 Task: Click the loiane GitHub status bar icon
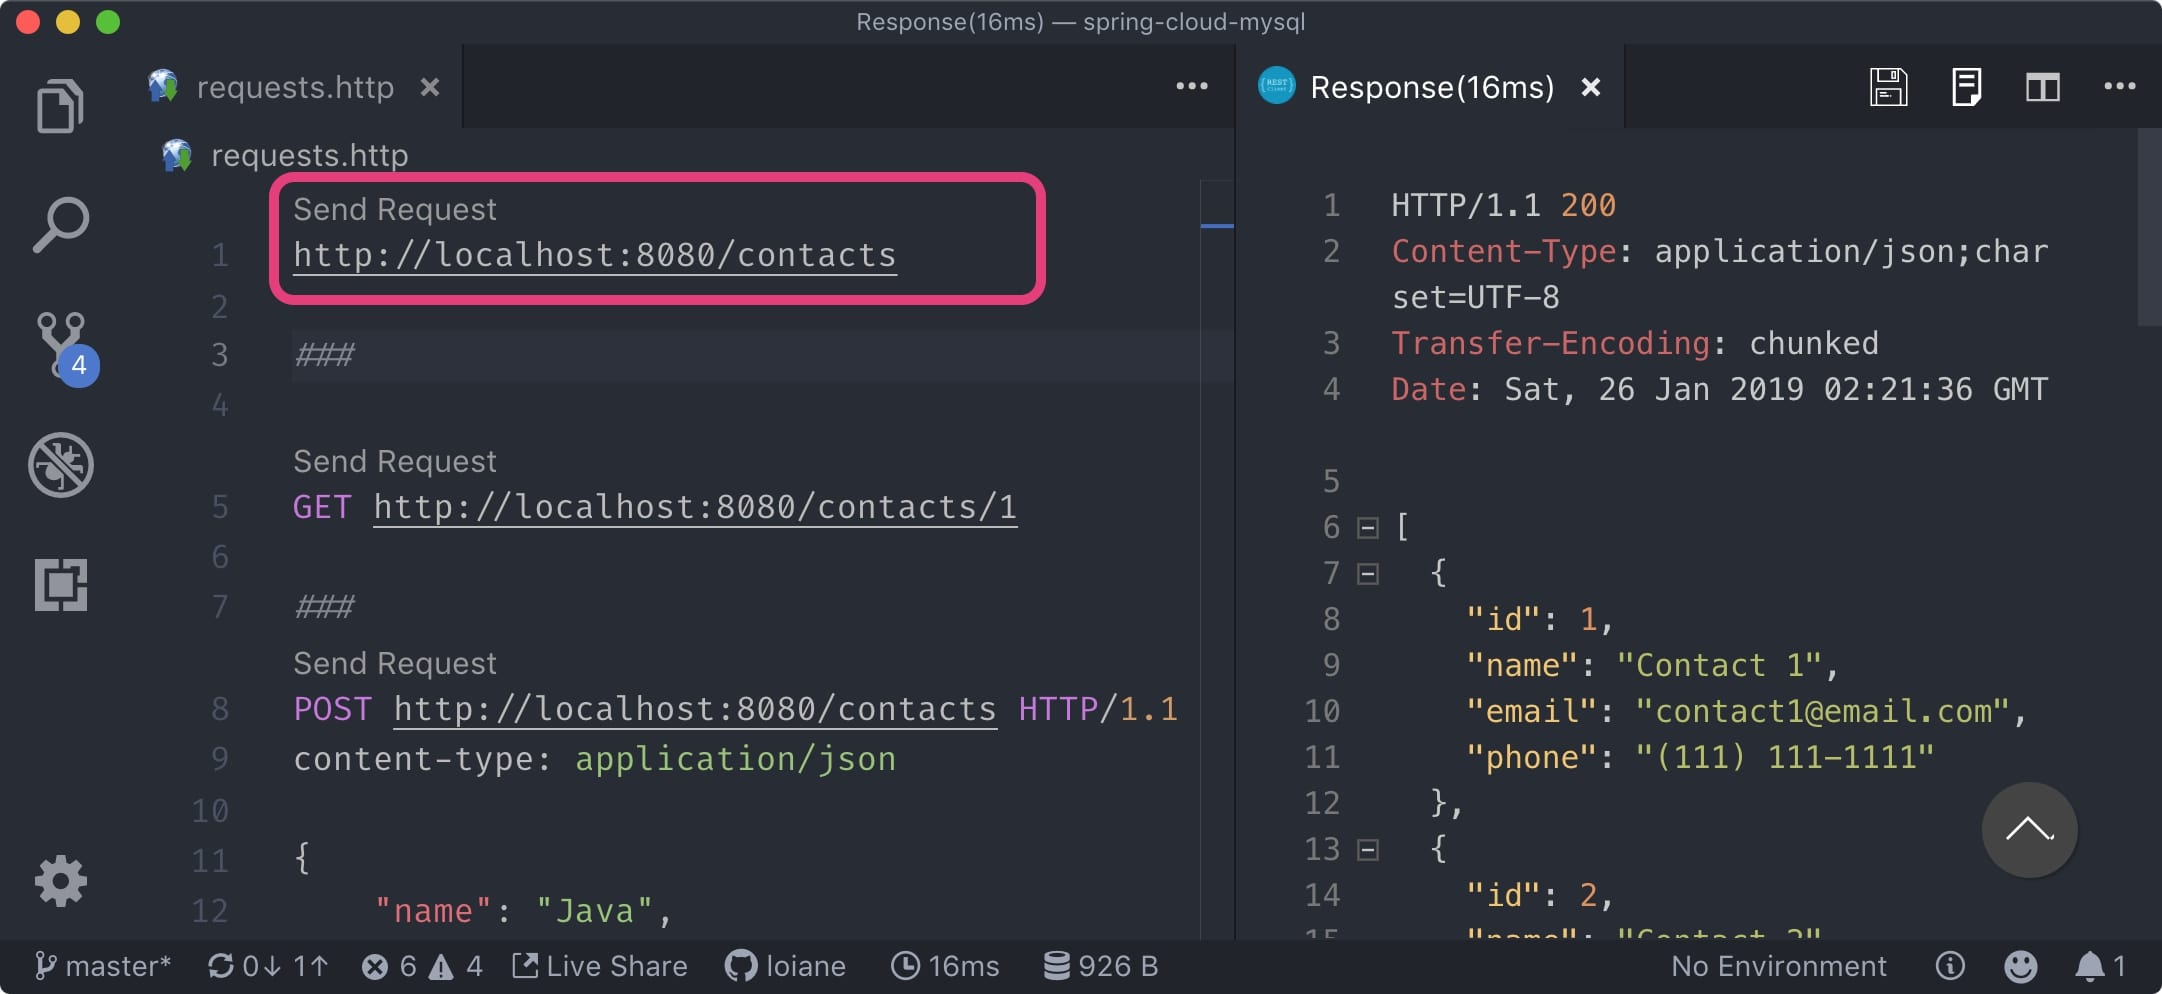point(785,965)
